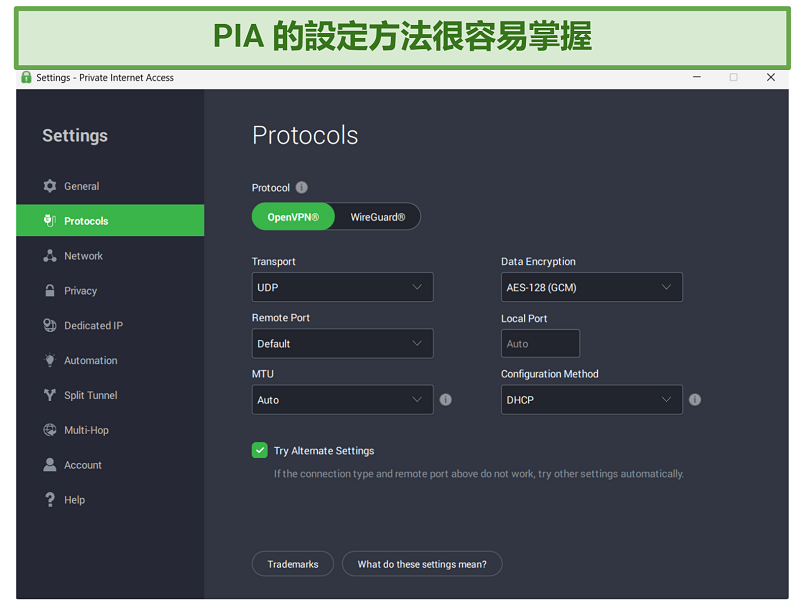Uncheck the Try Alternate Settings checkbox
806x601 pixels.
click(x=260, y=451)
